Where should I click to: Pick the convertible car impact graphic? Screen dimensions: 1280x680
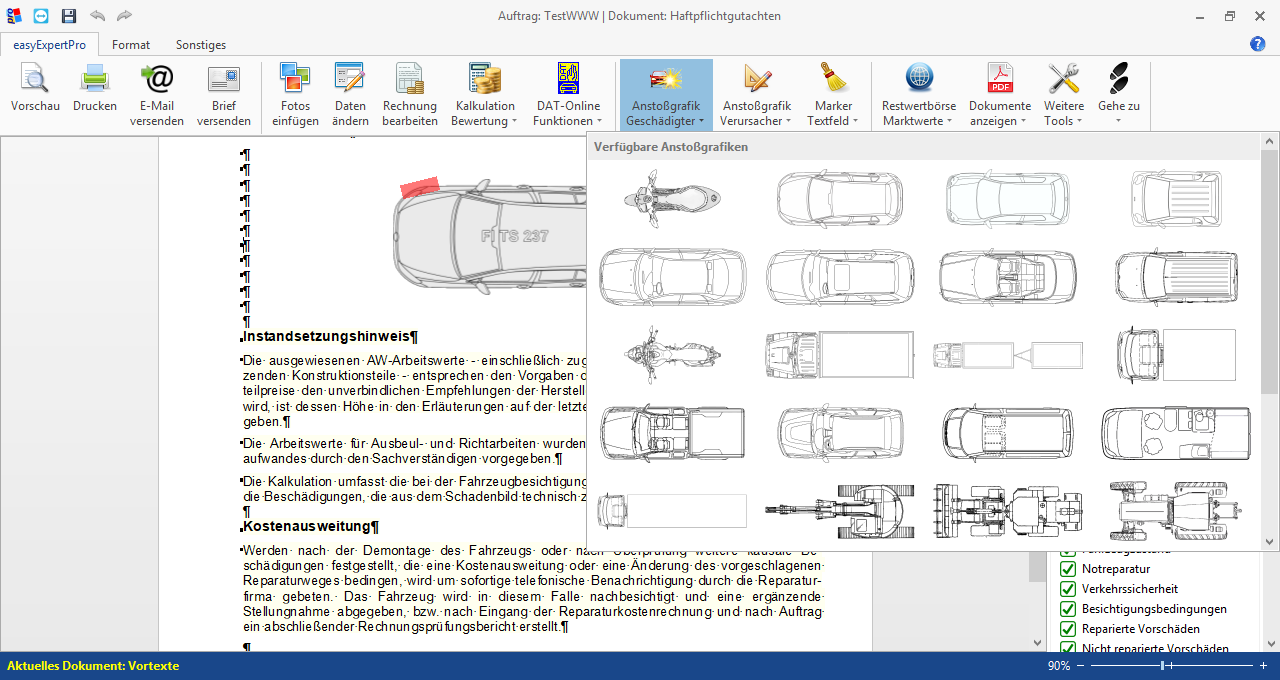coord(1008,275)
